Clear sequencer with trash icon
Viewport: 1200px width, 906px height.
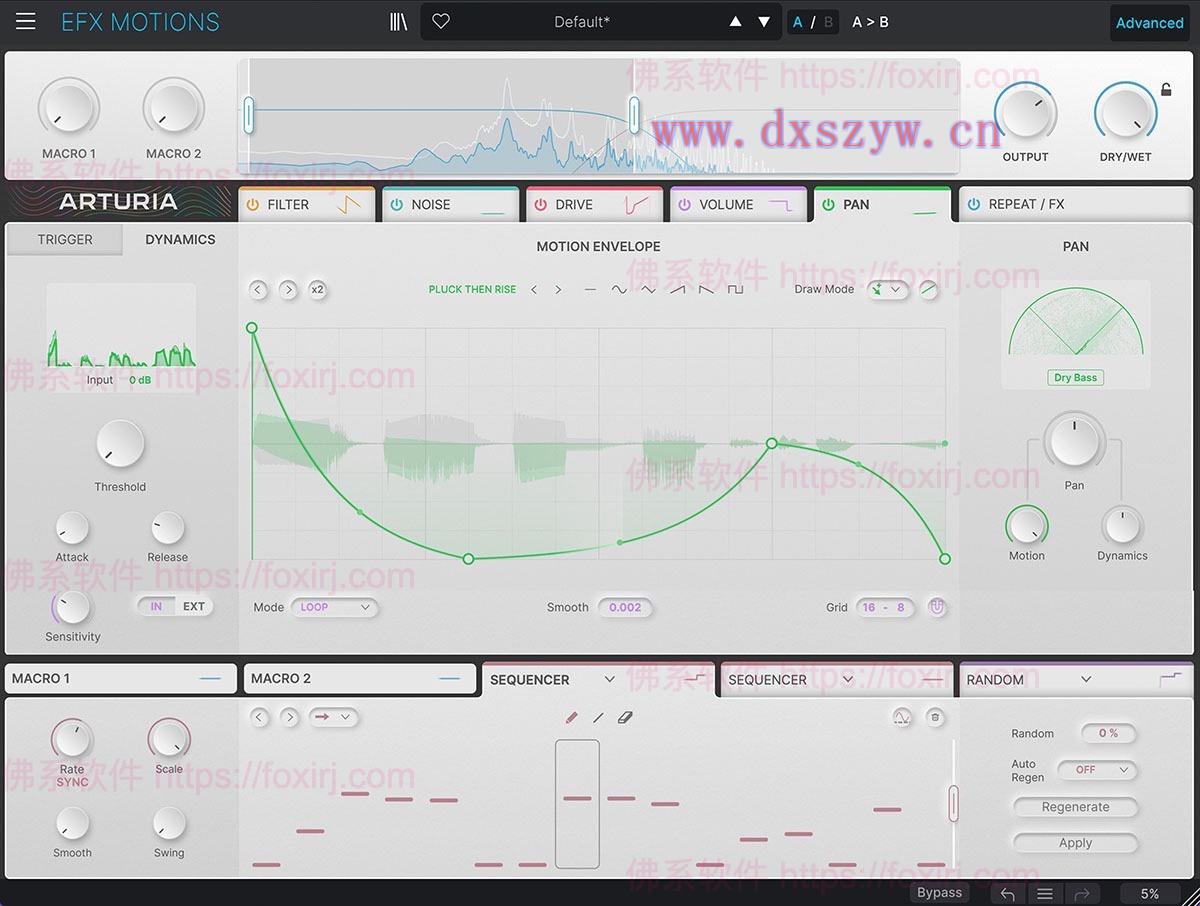pyautogui.click(x=934, y=717)
